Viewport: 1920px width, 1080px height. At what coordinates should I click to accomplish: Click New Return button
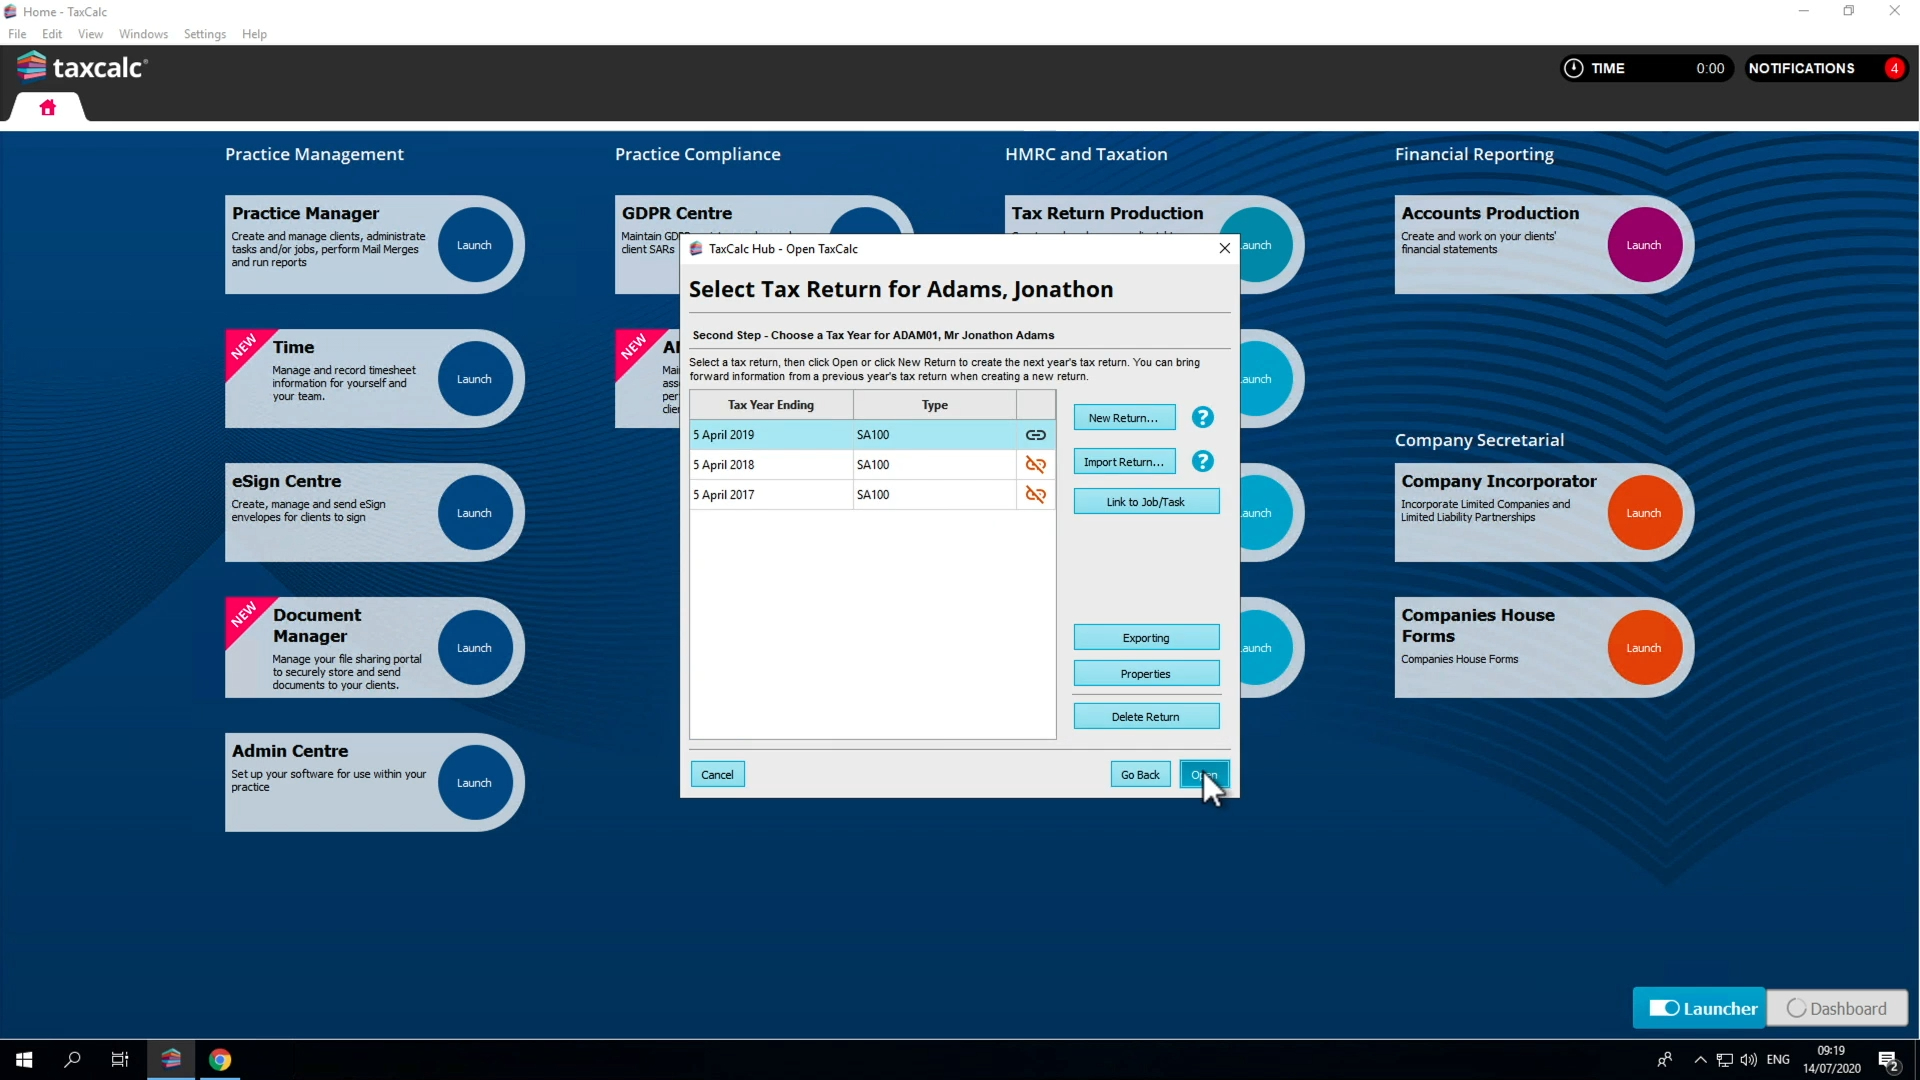click(1124, 418)
